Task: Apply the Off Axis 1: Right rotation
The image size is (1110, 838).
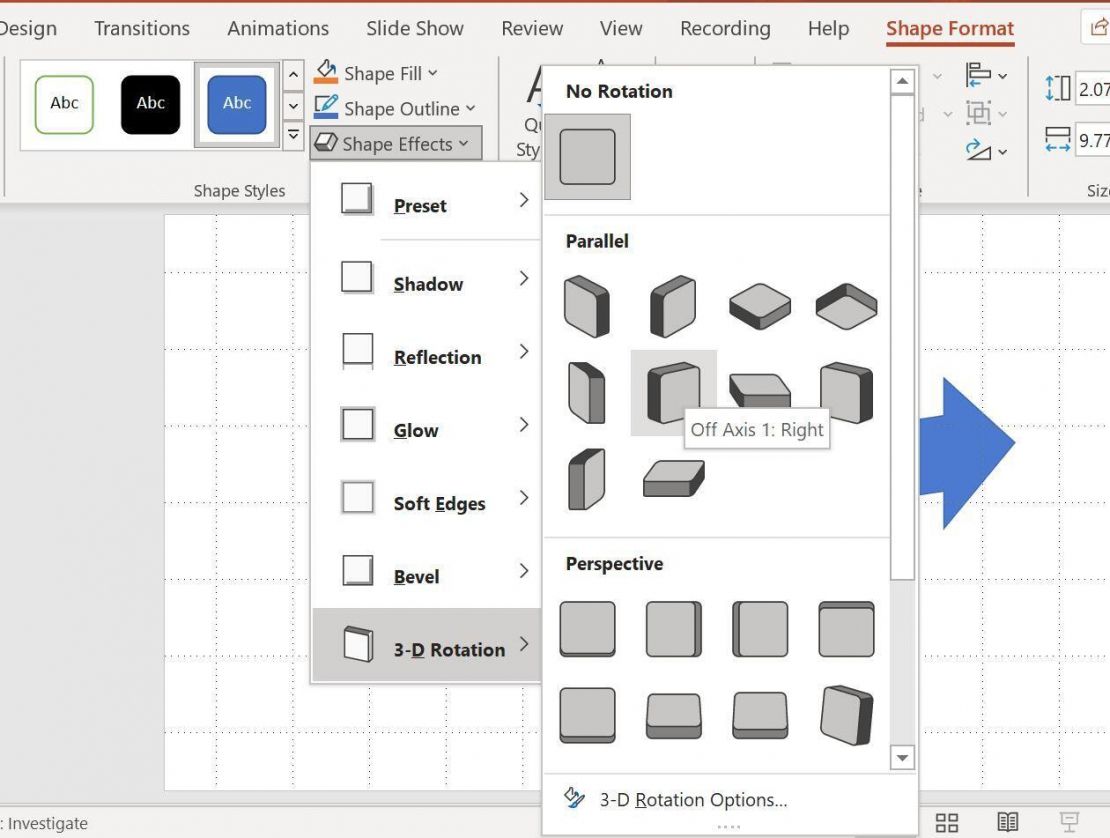Action: pos(673,392)
